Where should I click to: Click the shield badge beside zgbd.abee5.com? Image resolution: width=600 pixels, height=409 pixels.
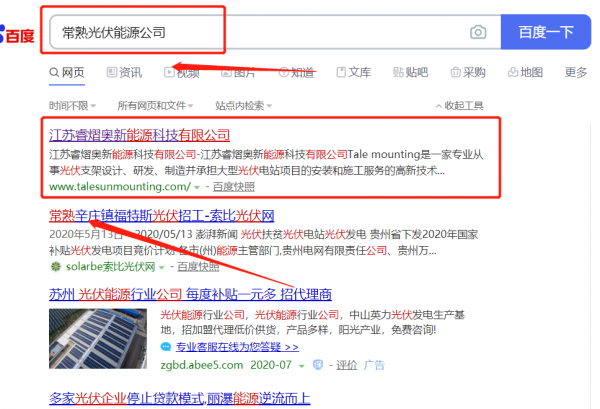click(318, 365)
